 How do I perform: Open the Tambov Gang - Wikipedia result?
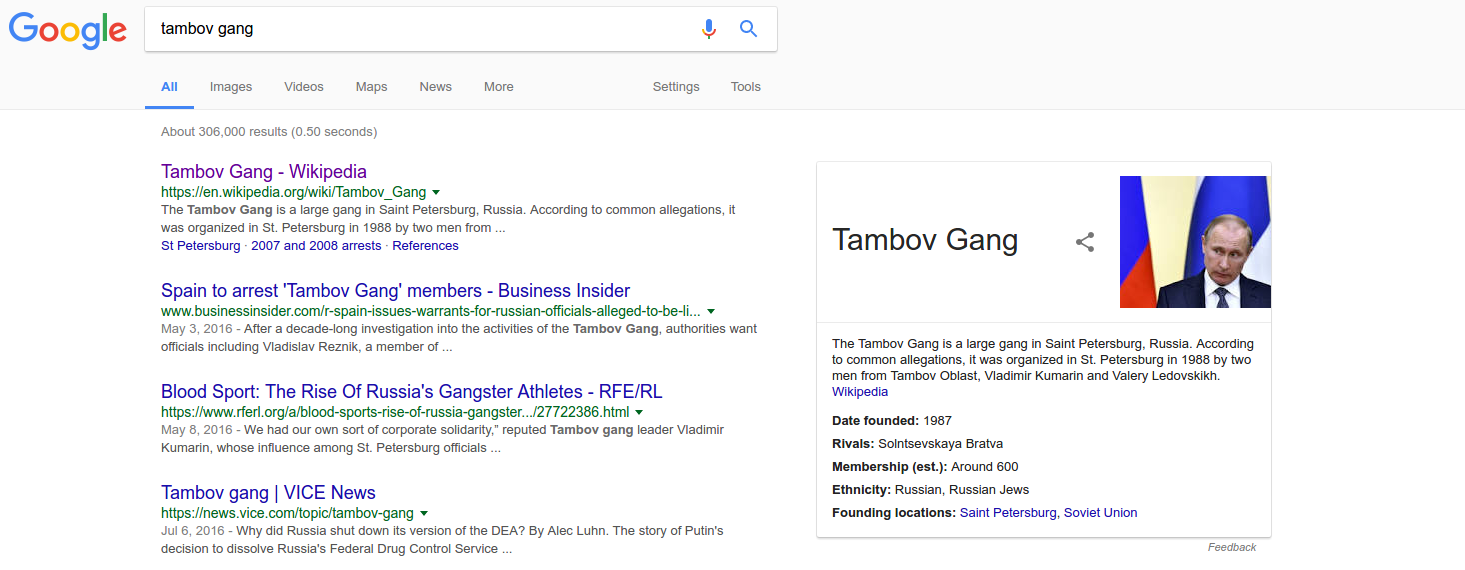264,171
